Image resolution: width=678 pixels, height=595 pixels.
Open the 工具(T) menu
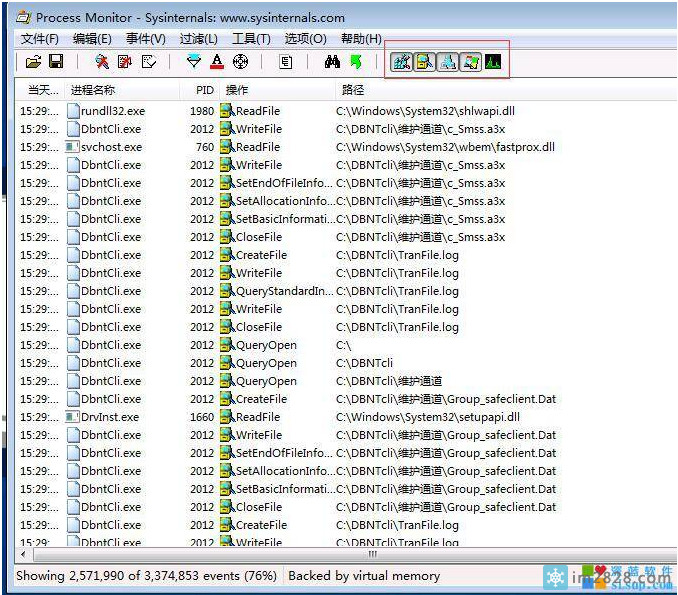pos(251,38)
